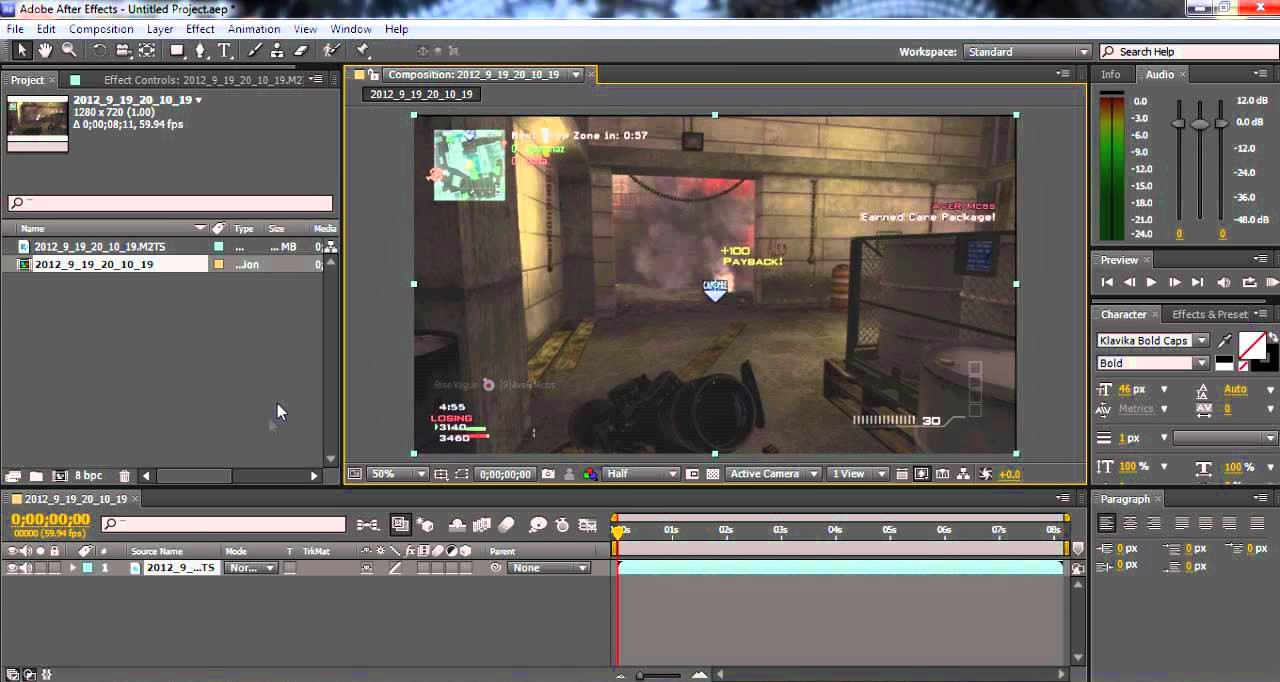The image size is (1280, 682).
Task: Toggle transparency grid in composition viewer
Action: (712, 474)
